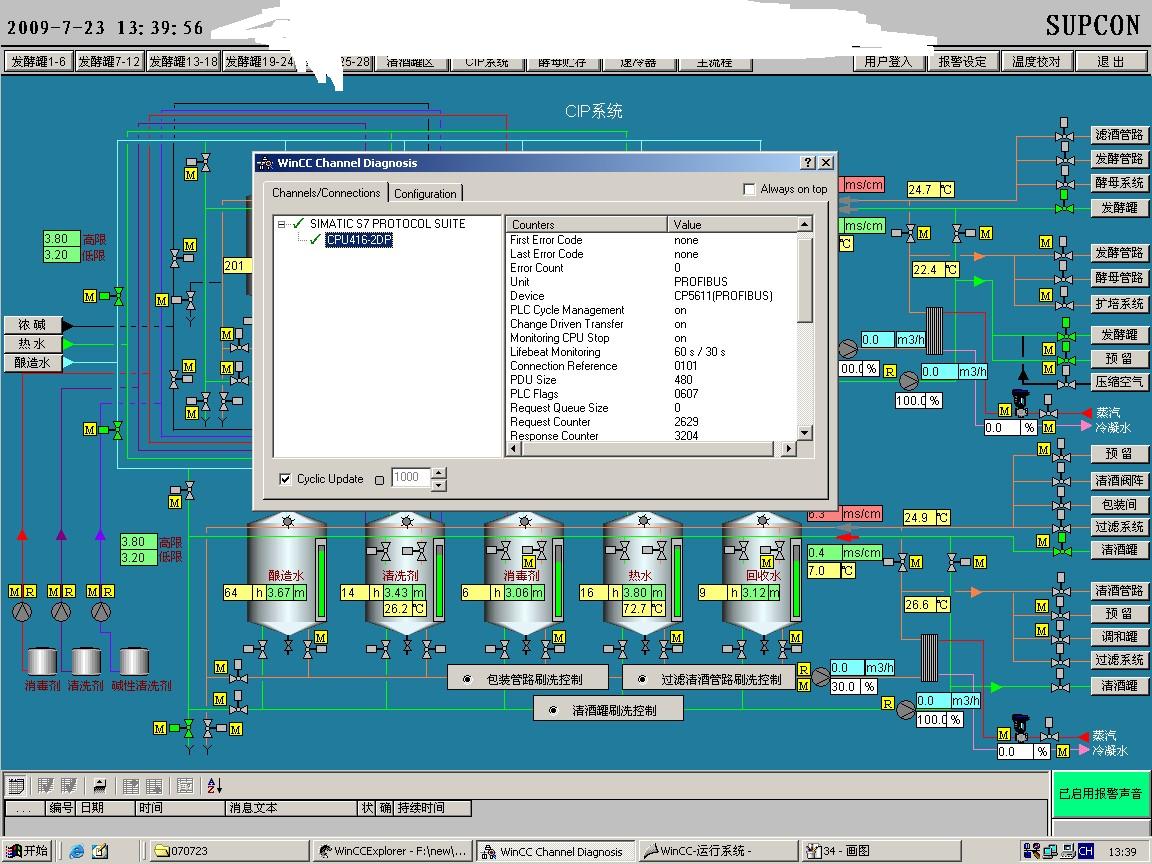Viewport: 1152px width, 864px height.
Task: Click the 热水 tank graphic
Action: pos(643,575)
